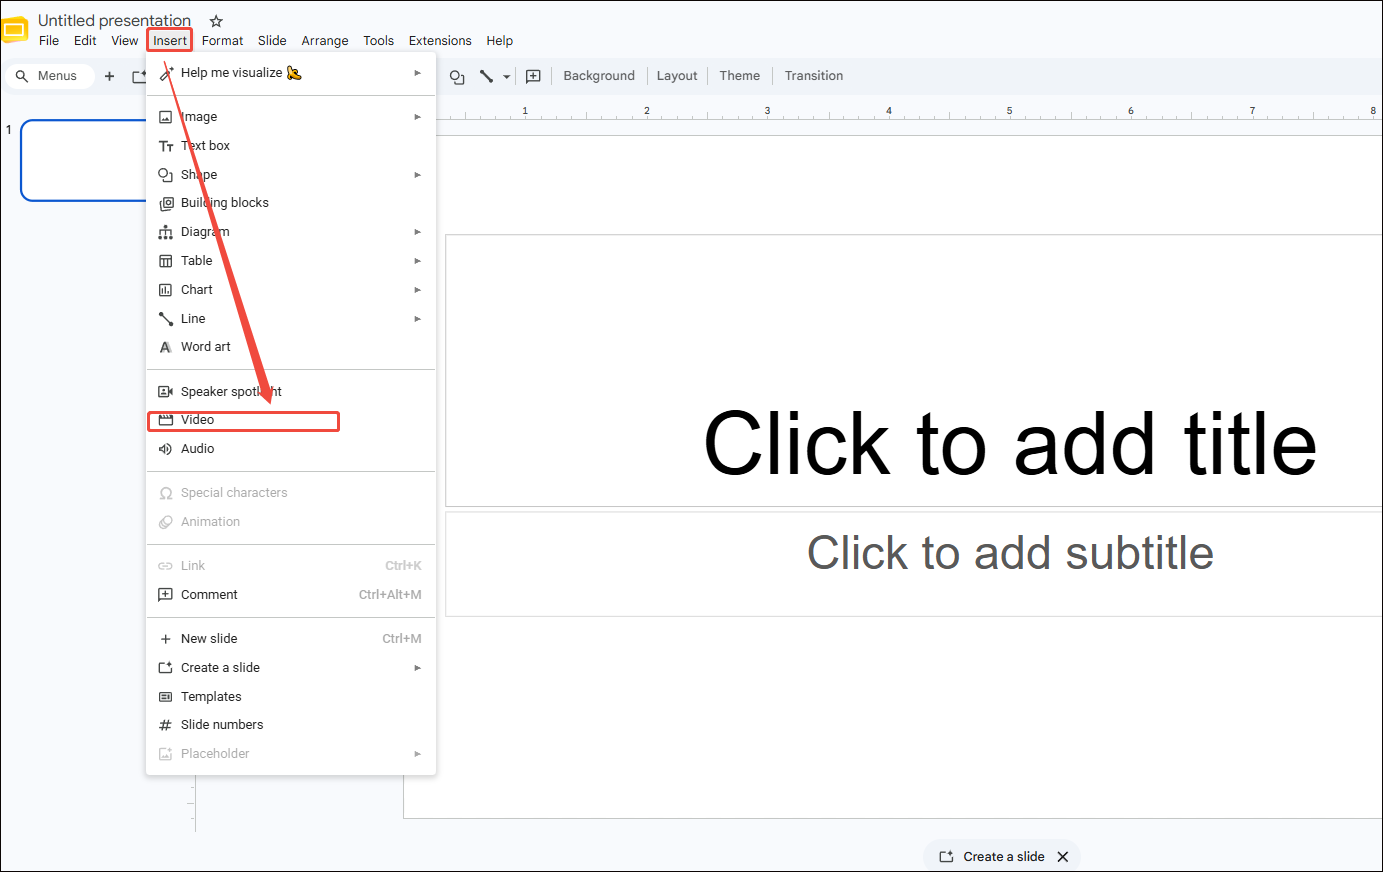The height and width of the screenshot is (872, 1383).
Task: Expand the Create a slide submenu arrow
Action: 417,668
